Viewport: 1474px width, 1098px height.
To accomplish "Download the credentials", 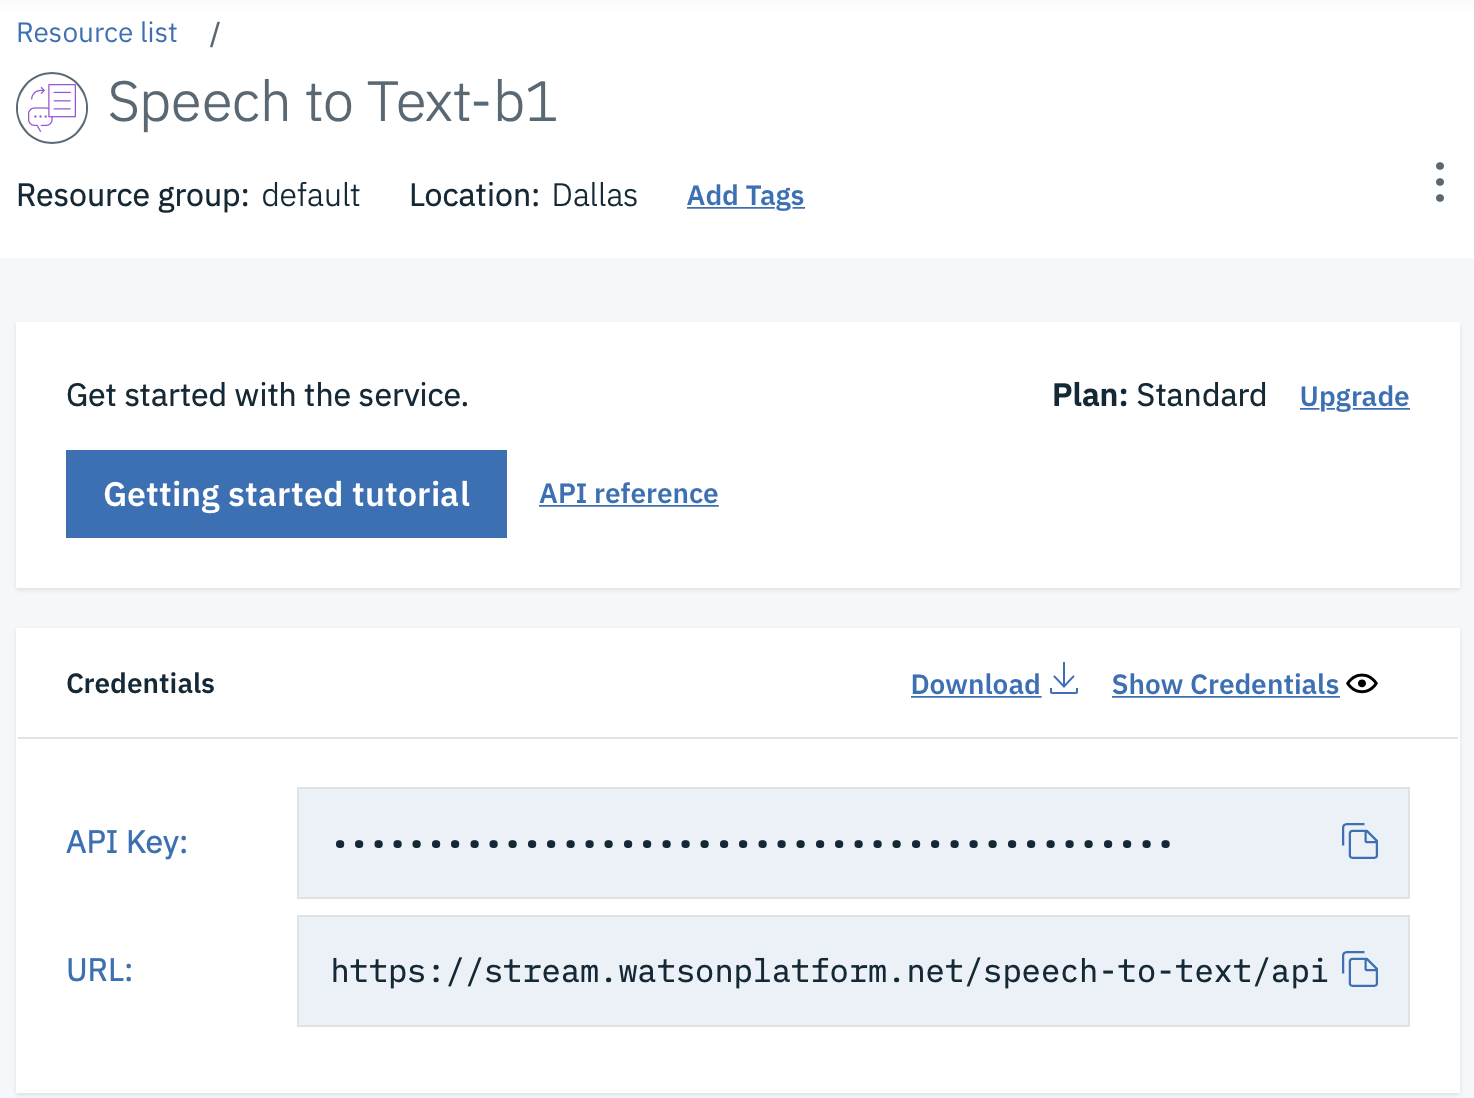I will pyautogui.click(x=975, y=684).
